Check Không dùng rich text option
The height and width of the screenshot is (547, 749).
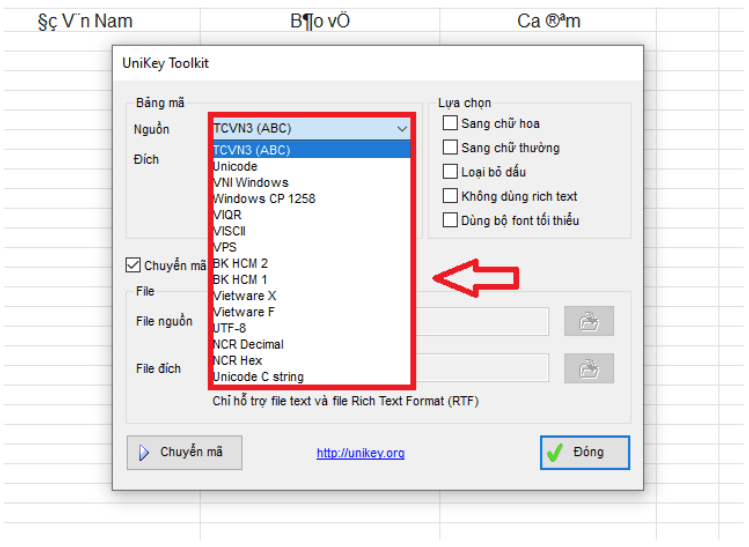coord(450,196)
